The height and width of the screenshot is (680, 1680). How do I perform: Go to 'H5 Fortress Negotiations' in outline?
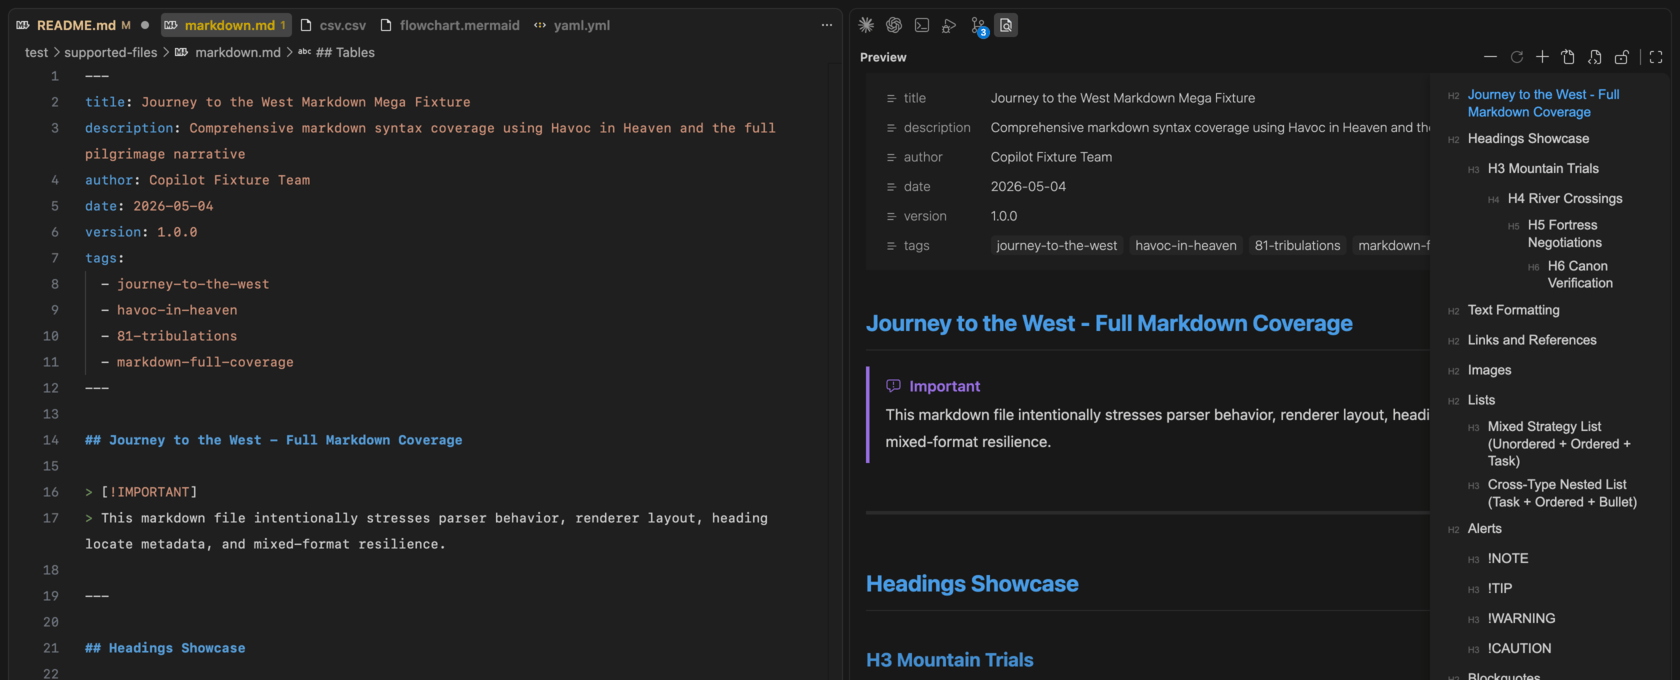click(x=1565, y=234)
